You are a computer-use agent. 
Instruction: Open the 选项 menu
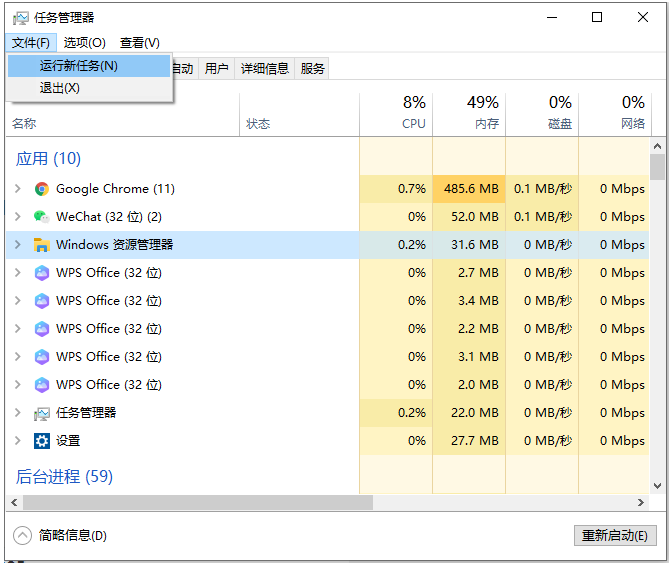pos(84,43)
